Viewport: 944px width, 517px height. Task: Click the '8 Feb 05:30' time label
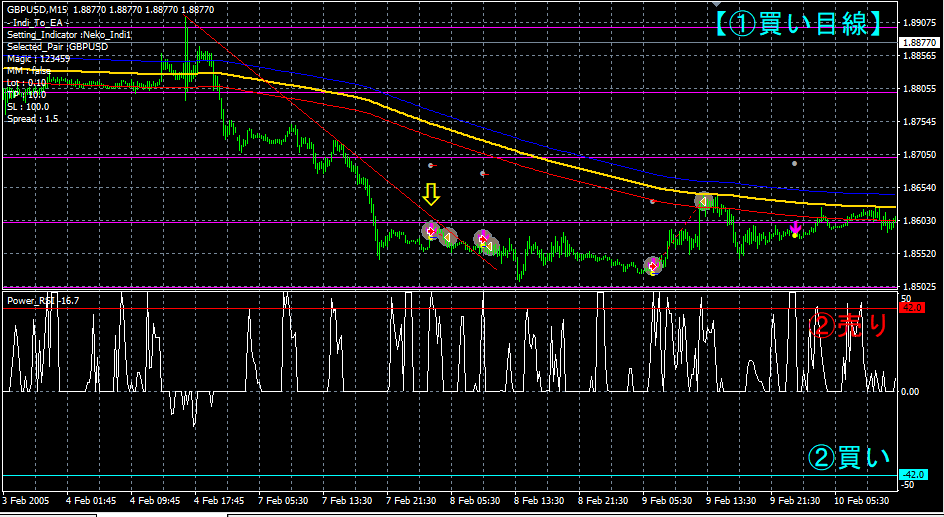476,501
